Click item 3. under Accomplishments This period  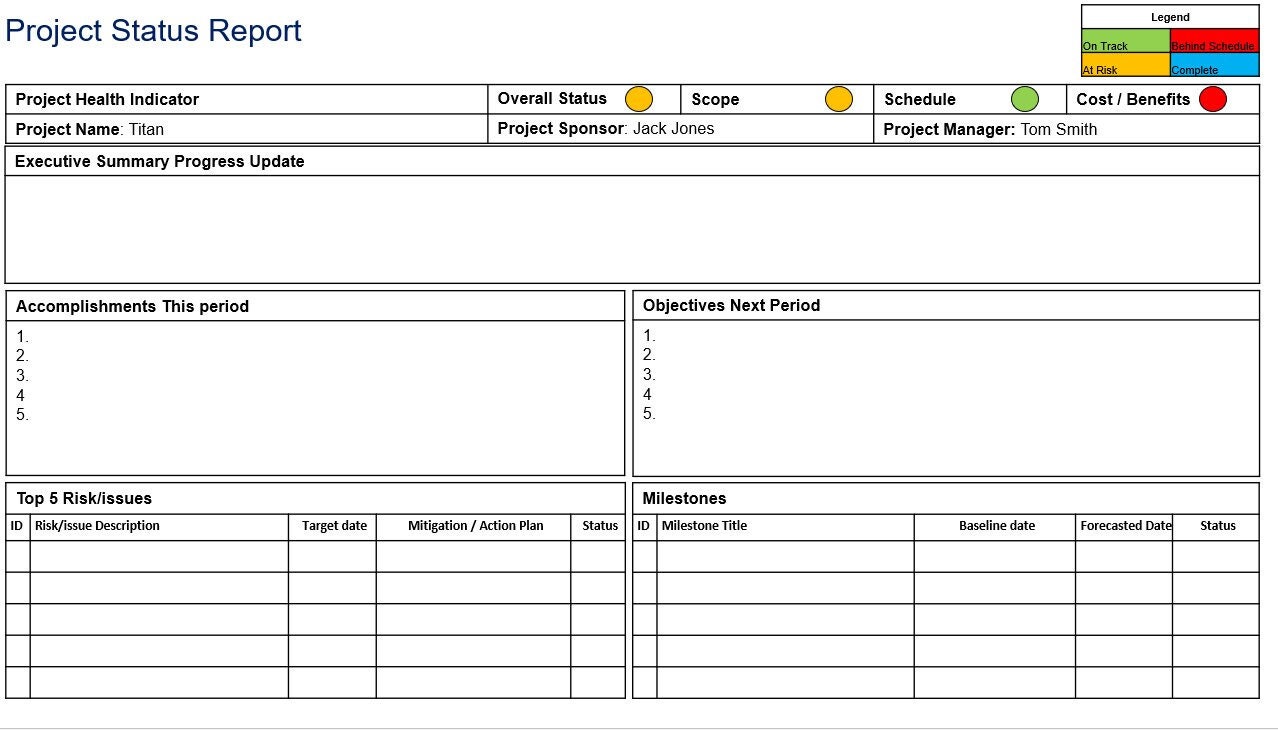[22, 376]
